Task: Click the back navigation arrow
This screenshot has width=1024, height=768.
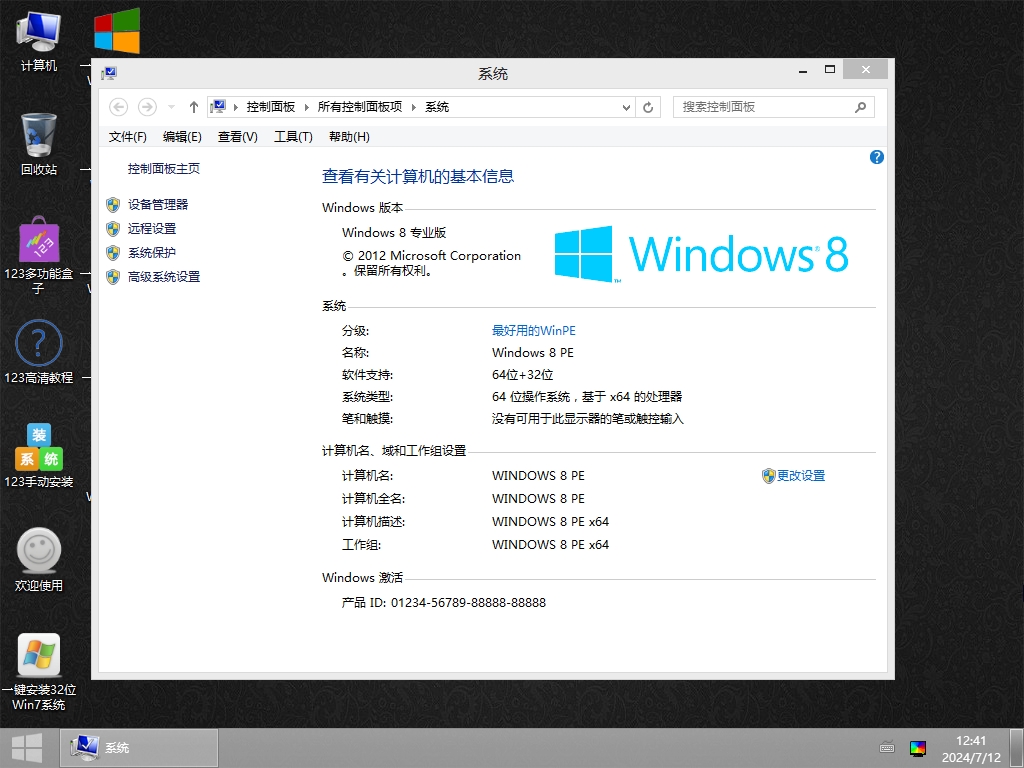Action: [x=118, y=106]
